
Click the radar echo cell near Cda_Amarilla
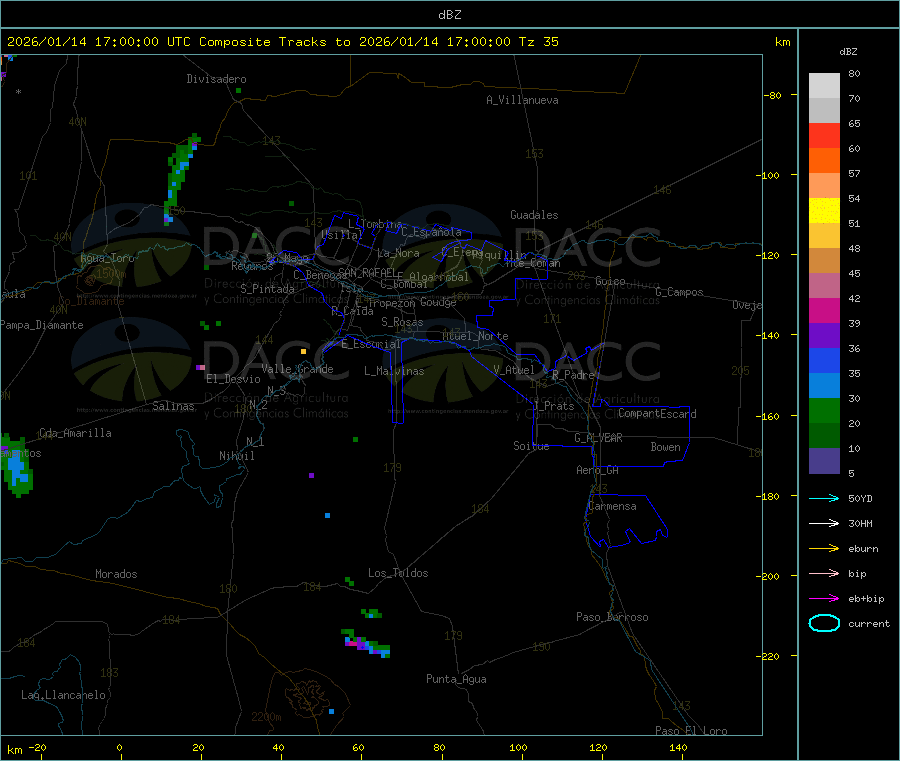16,466
